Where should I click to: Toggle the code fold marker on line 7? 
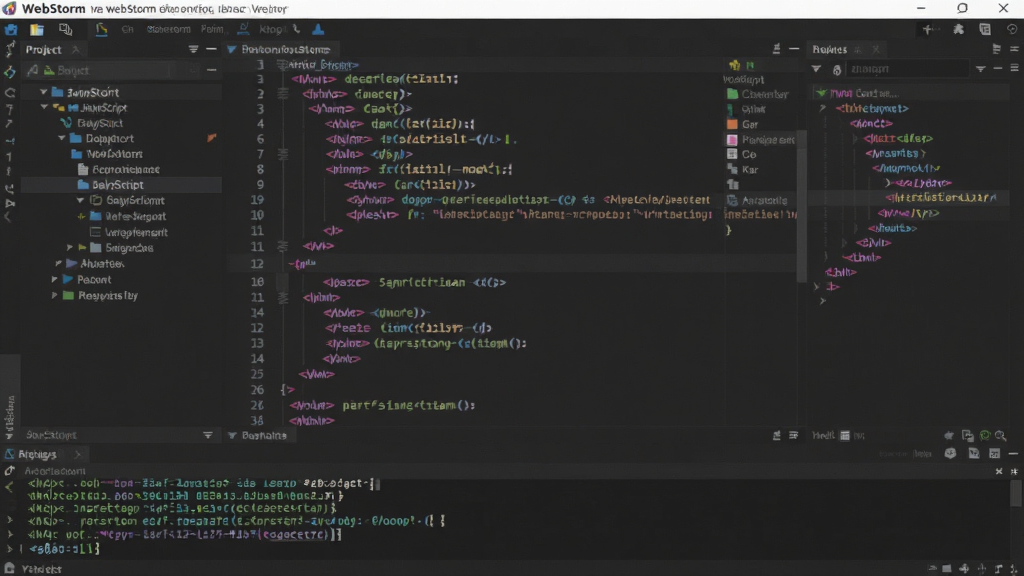coord(283,154)
